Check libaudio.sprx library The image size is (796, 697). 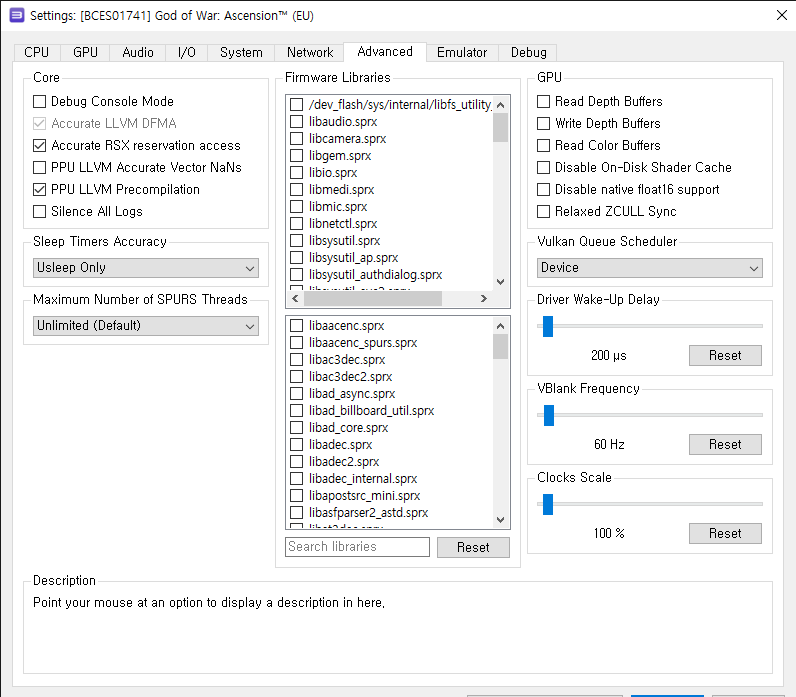[296, 122]
